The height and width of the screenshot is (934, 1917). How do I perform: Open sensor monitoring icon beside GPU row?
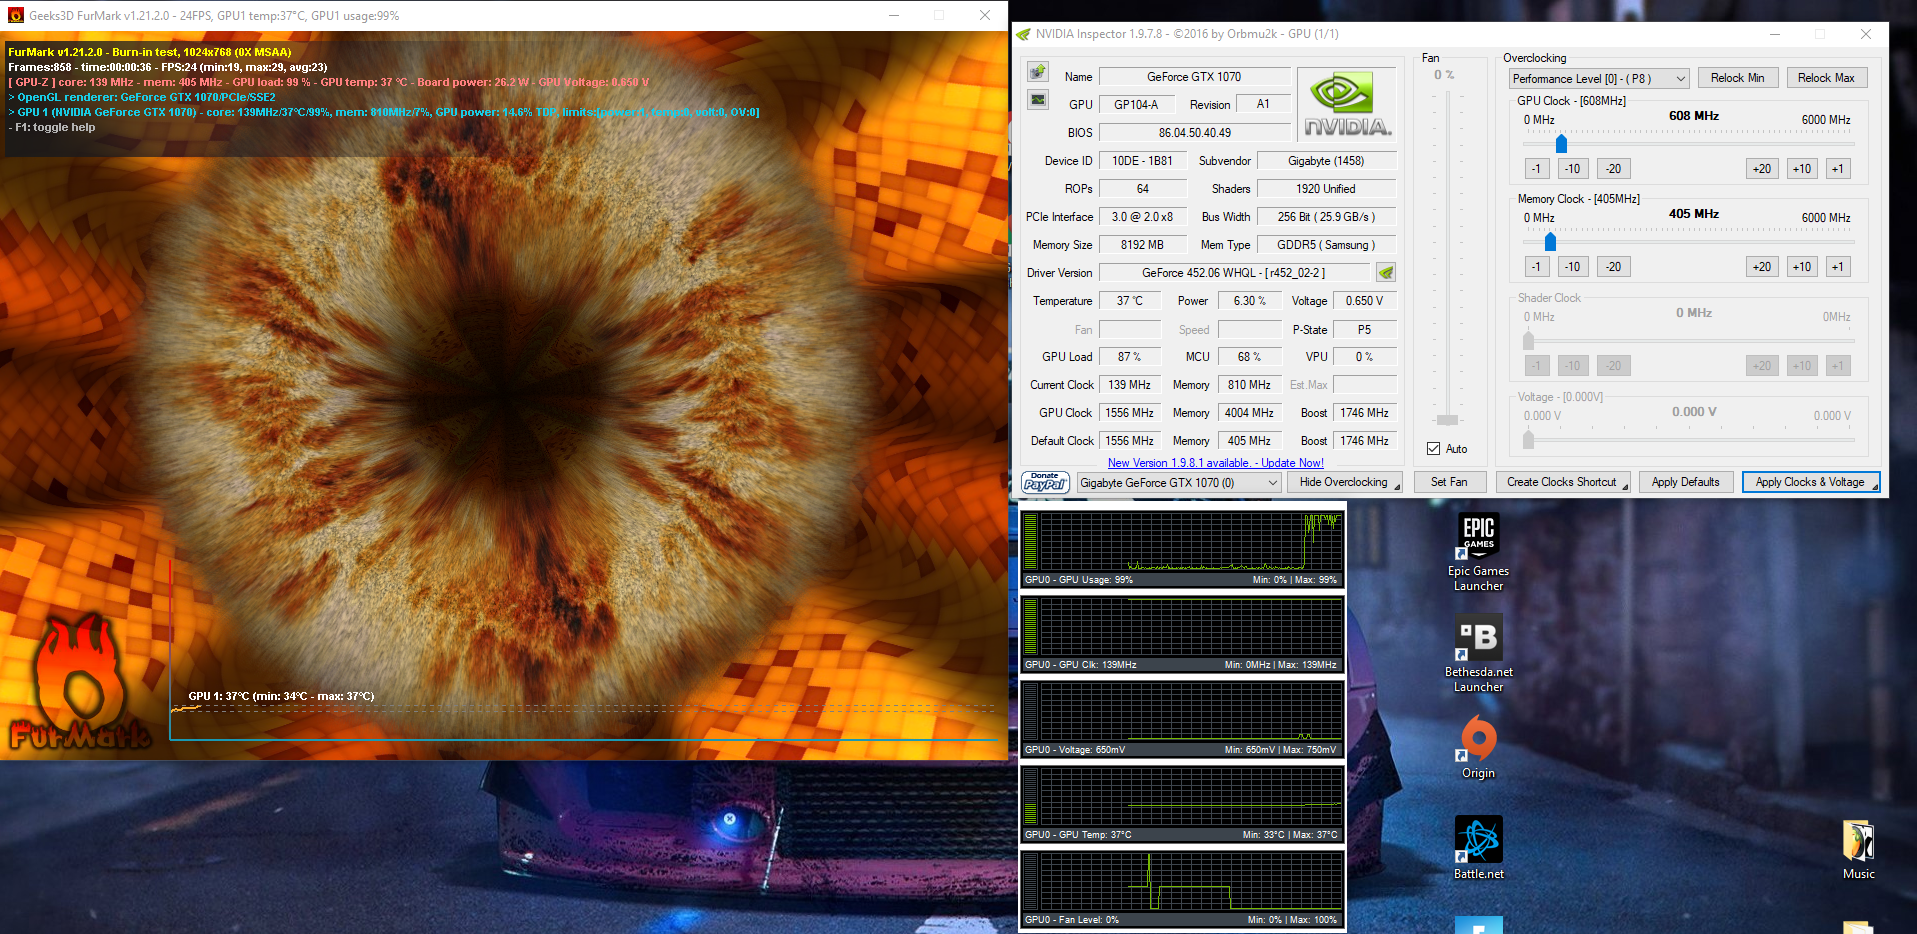(x=1038, y=100)
